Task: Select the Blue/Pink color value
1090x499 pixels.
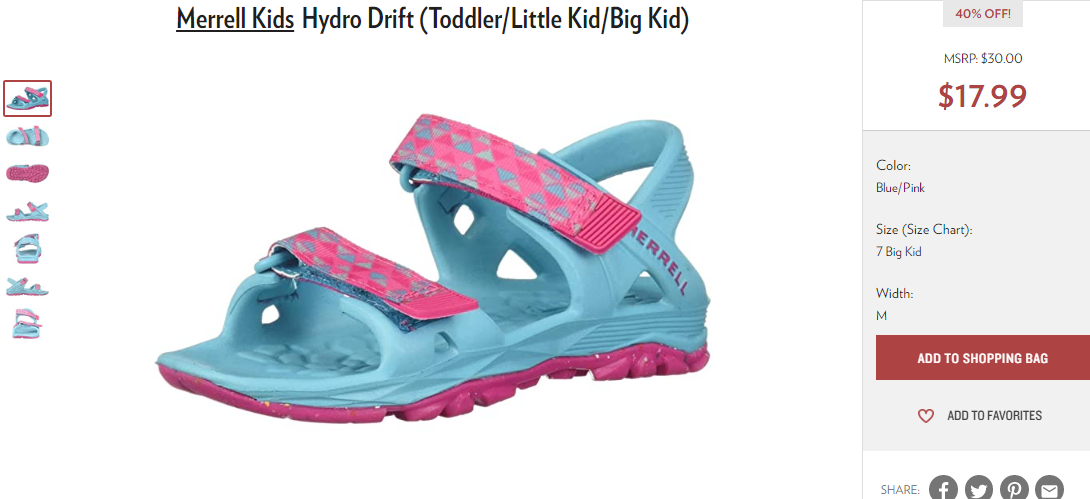Action: (900, 188)
